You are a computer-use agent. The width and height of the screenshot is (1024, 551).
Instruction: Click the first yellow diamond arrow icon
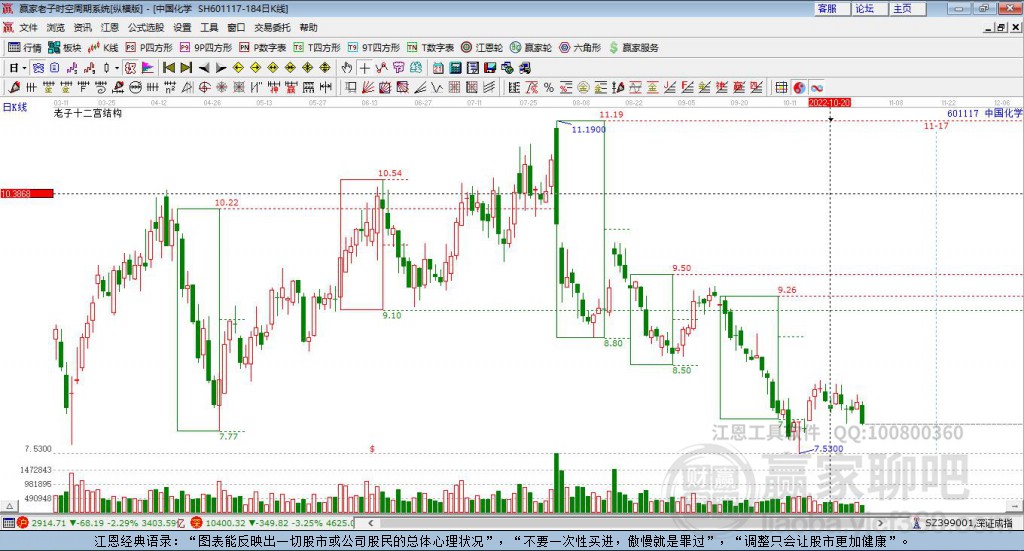[x=238, y=68]
